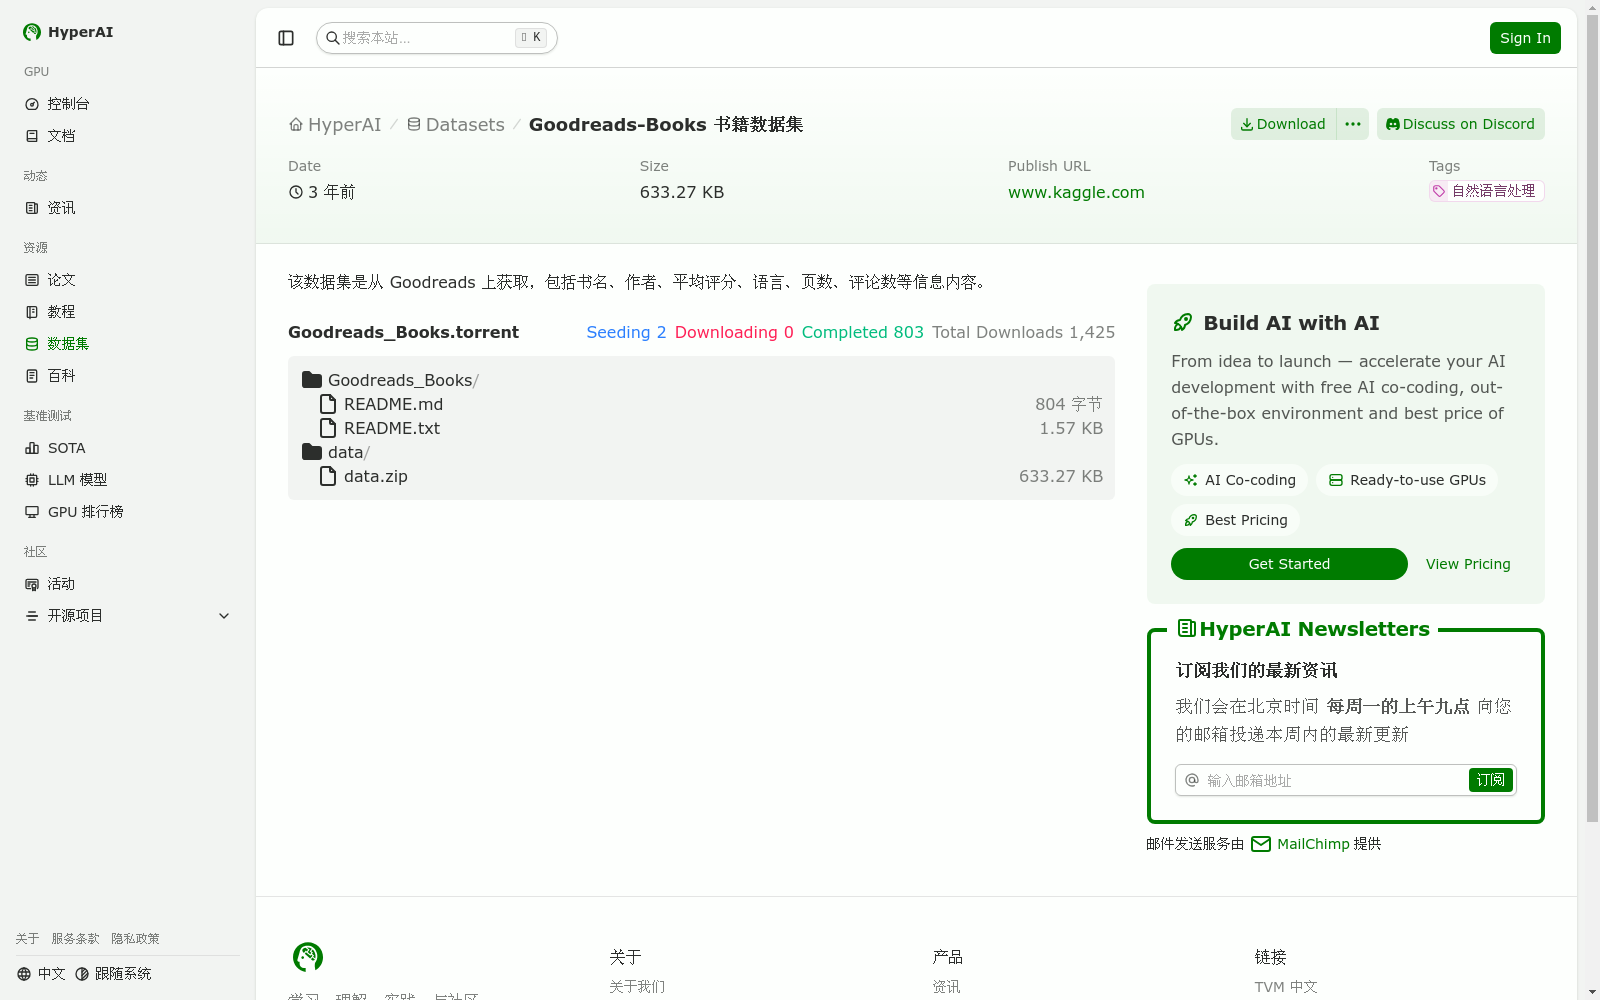The height and width of the screenshot is (1000, 1600).
Task: Open the 关于 footer link in the sidebar
Action: pyautogui.click(x=27, y=939)
